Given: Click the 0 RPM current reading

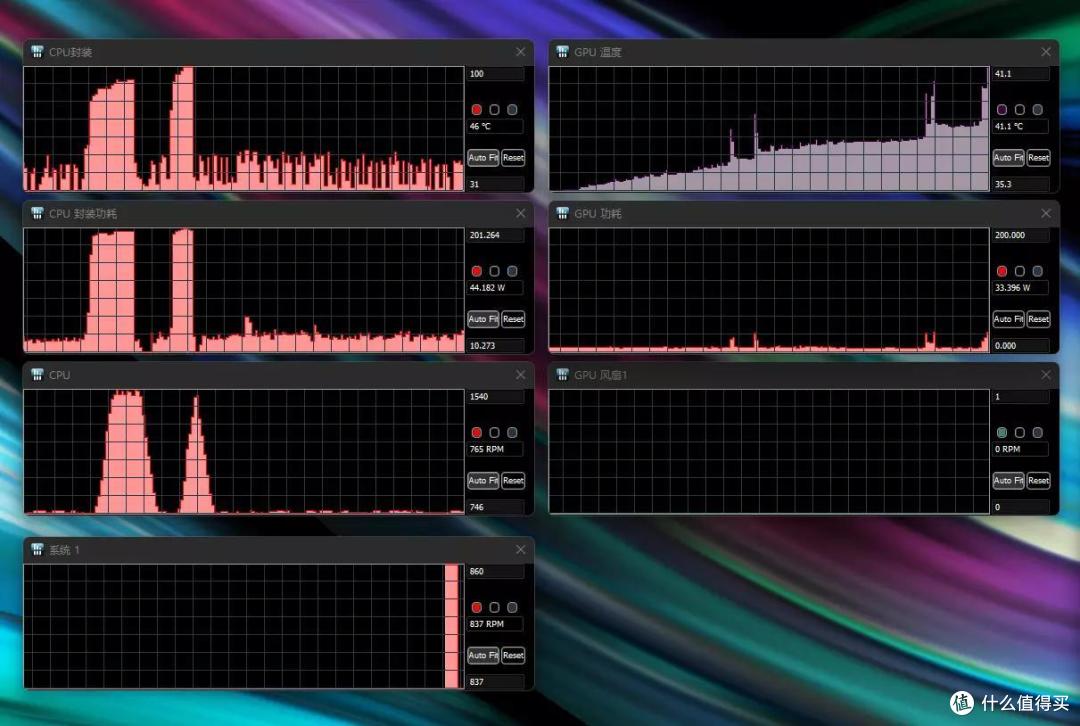Looking at the screenshot, I should 1021,449.
